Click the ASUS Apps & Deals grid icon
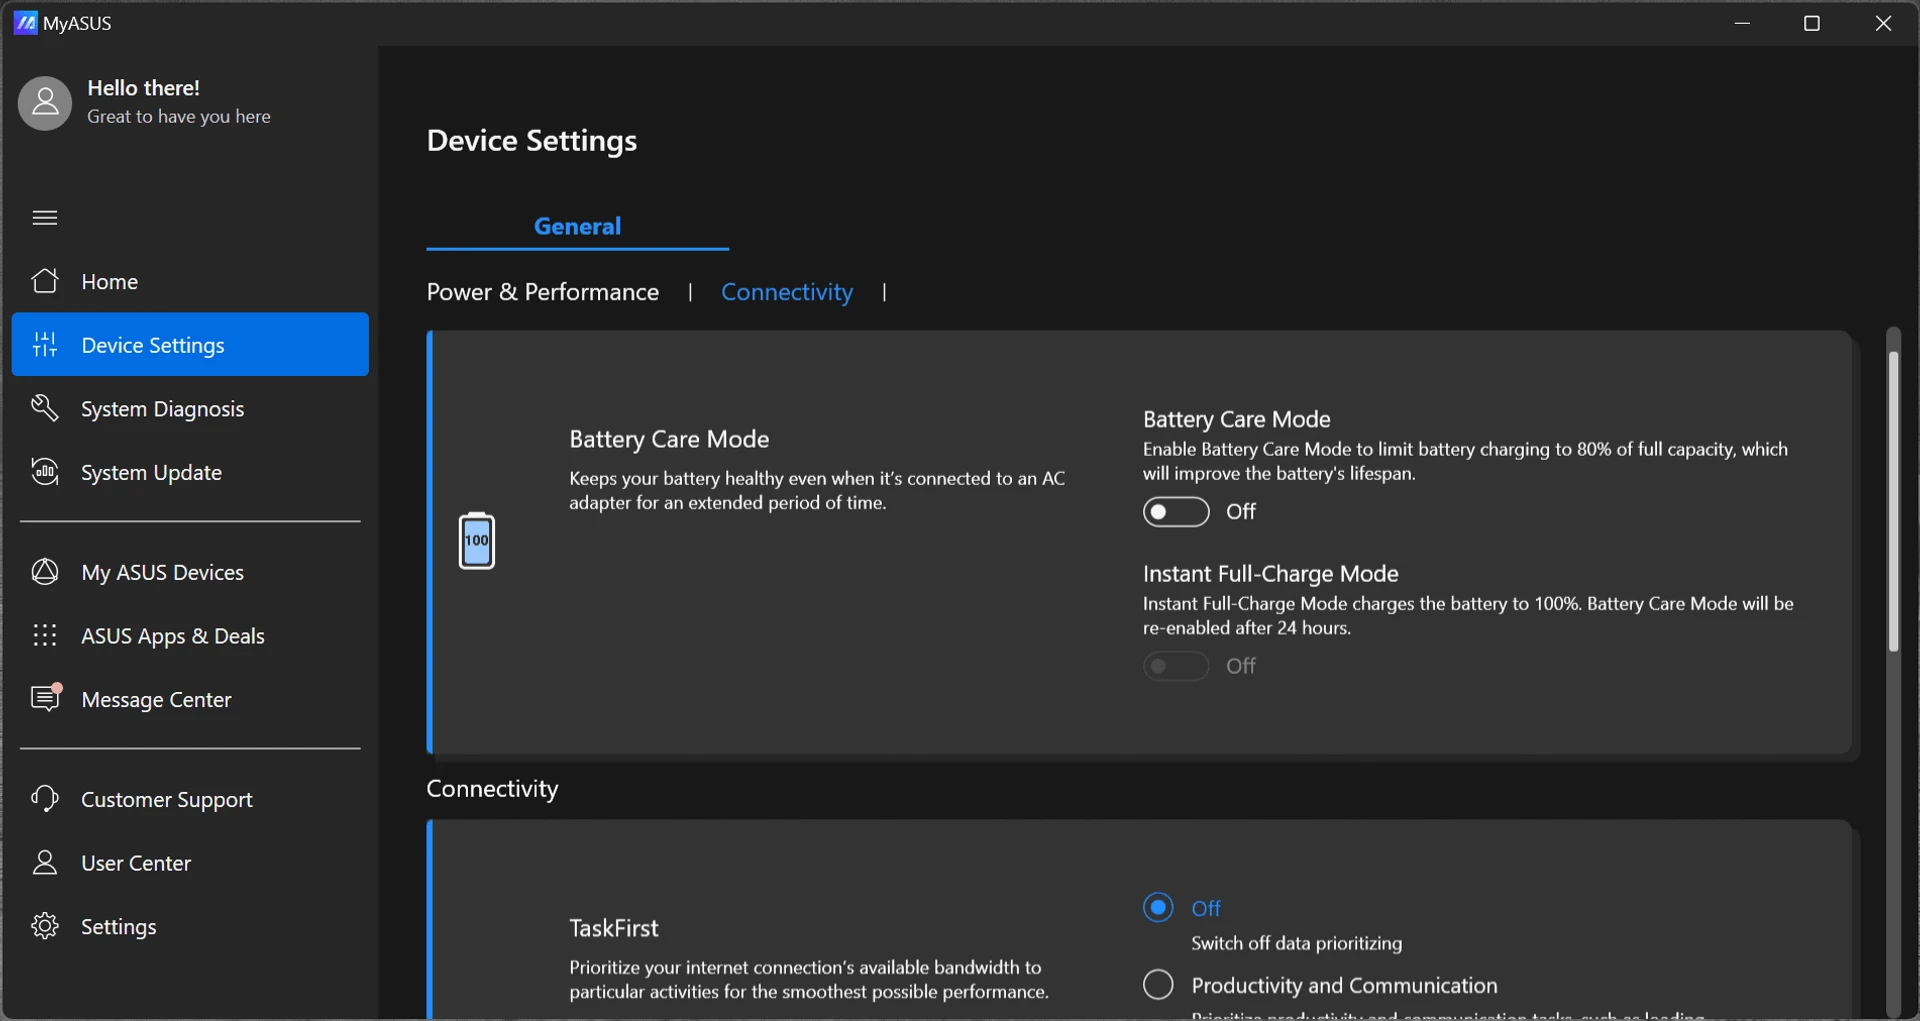This screenshot has height=1021, width=1920. coord(45,635)
